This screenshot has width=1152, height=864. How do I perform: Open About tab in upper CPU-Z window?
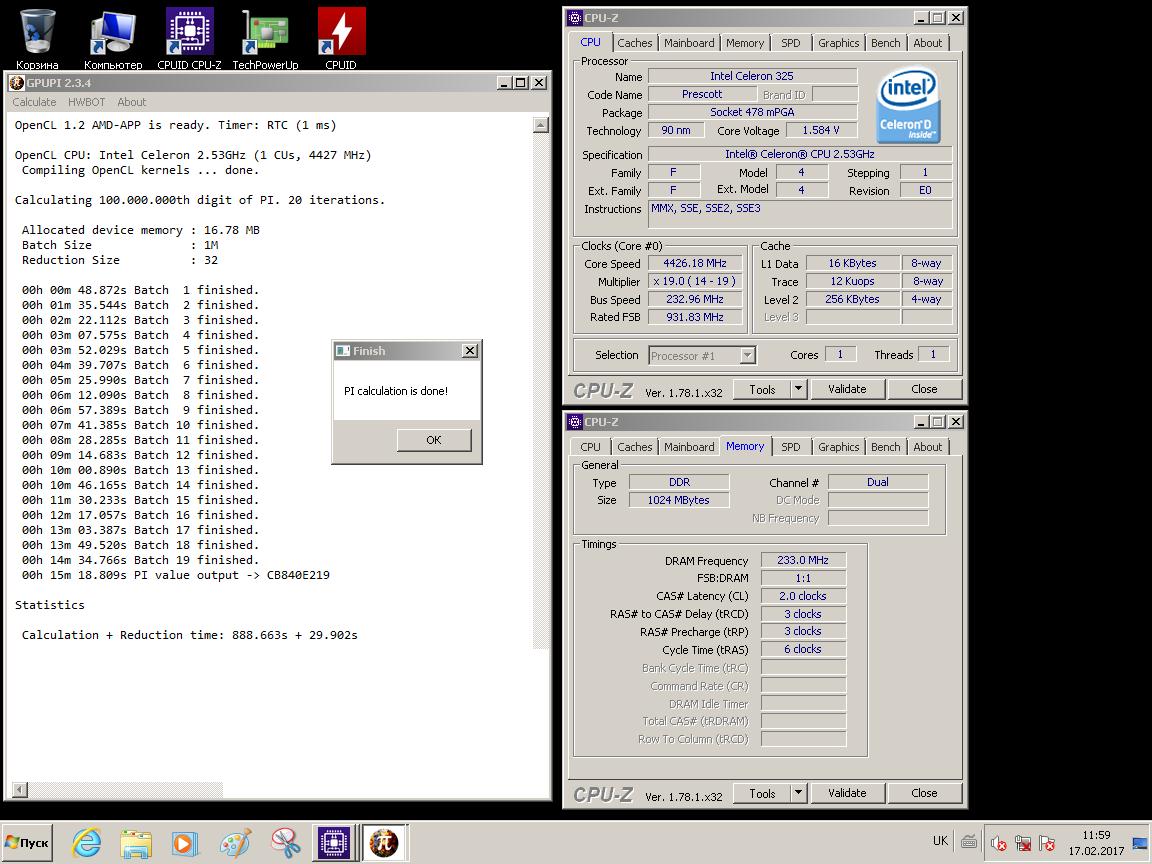pos(928,43)
